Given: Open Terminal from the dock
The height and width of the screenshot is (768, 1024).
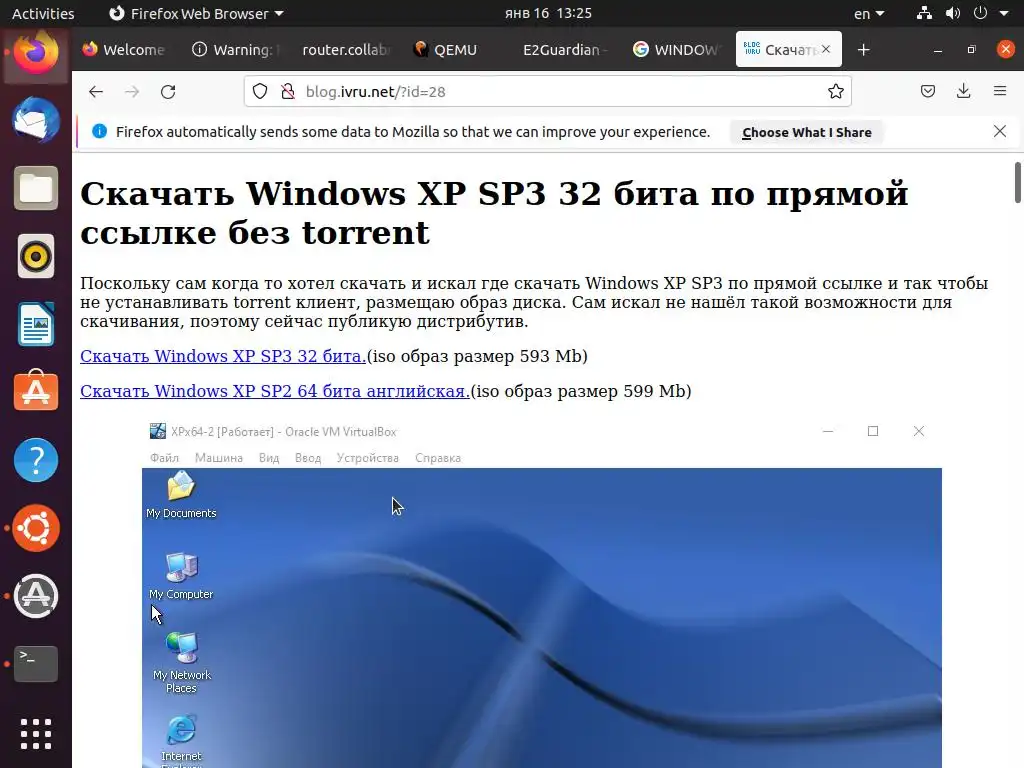Looking at the screenshot, I should (x=36, y=664).
